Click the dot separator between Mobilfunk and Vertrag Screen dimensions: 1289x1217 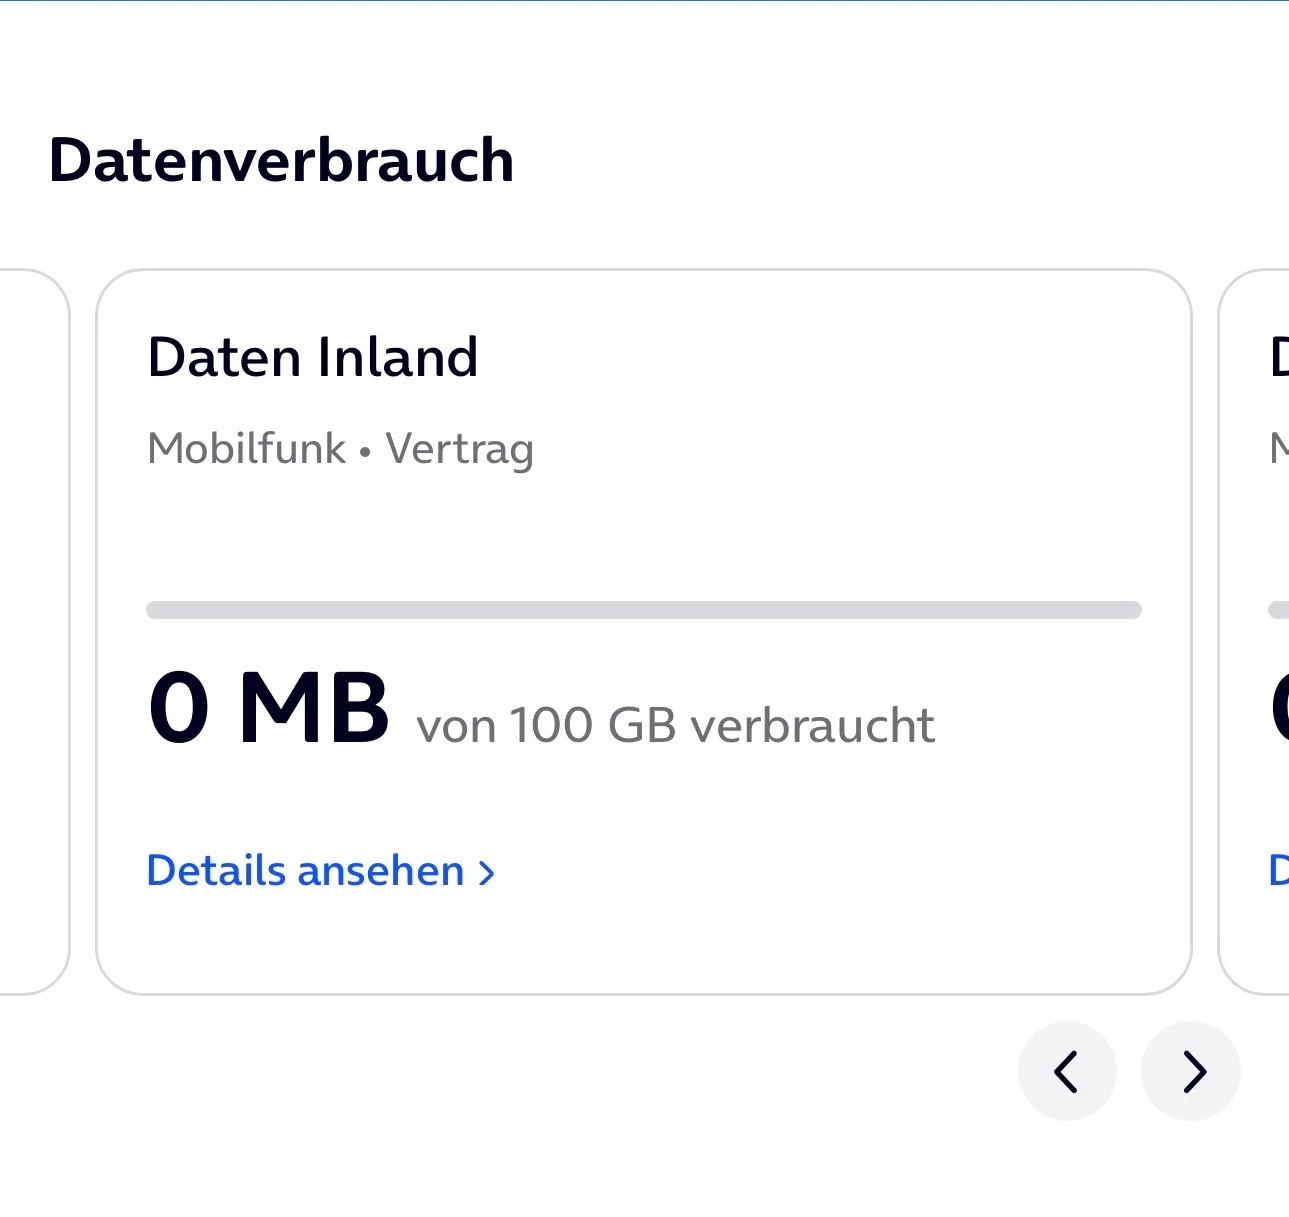click(x=365, y=452)
